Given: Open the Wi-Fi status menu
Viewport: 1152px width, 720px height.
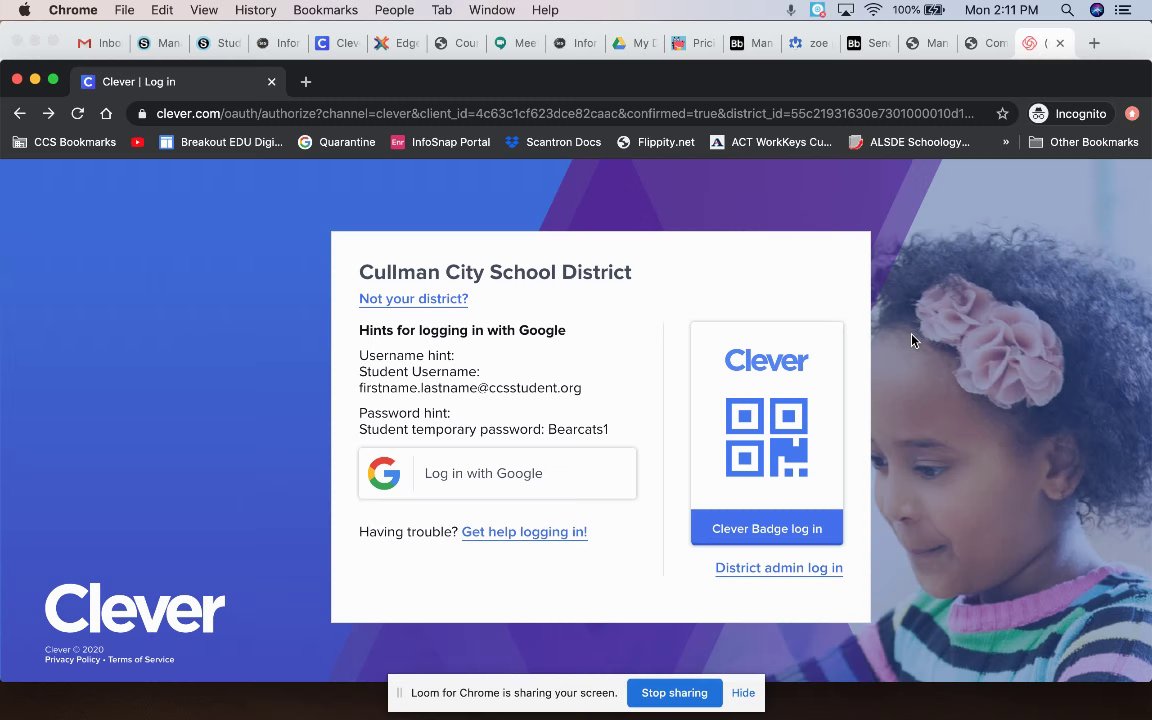Looking at the screenshot, I should point(873,10).
